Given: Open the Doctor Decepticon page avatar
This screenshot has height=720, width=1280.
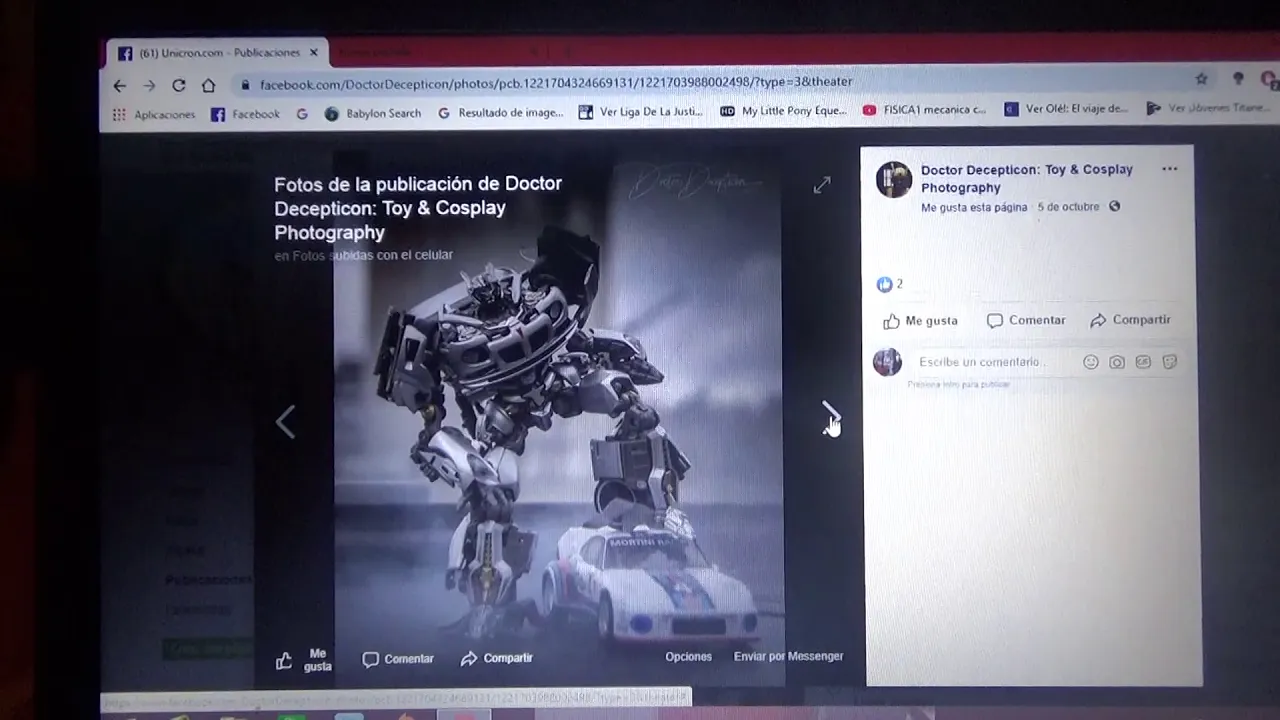Looking at the screenshot, I should click(894, 180).
